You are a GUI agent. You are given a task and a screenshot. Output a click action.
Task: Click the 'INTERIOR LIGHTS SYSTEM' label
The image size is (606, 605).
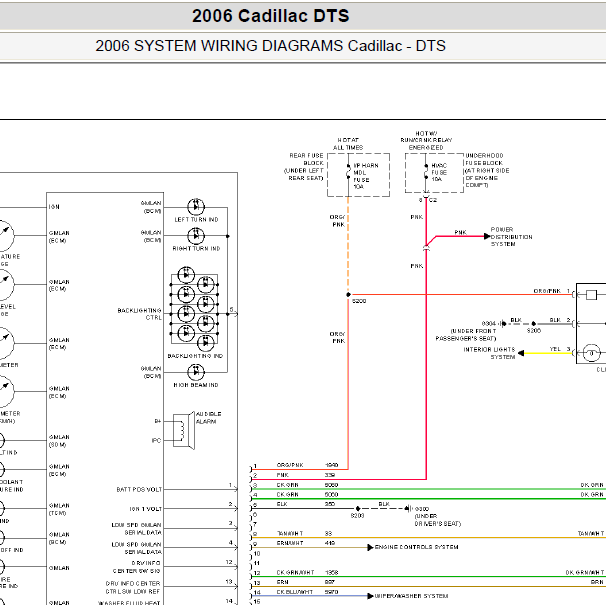tap(489, 353)
